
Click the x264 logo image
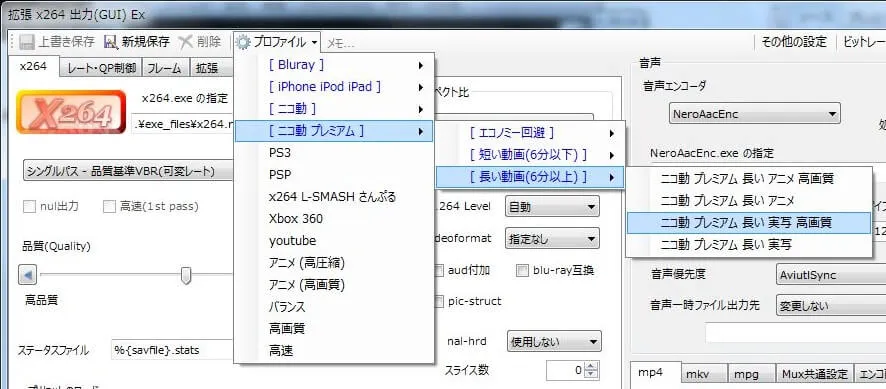(71, 112)
